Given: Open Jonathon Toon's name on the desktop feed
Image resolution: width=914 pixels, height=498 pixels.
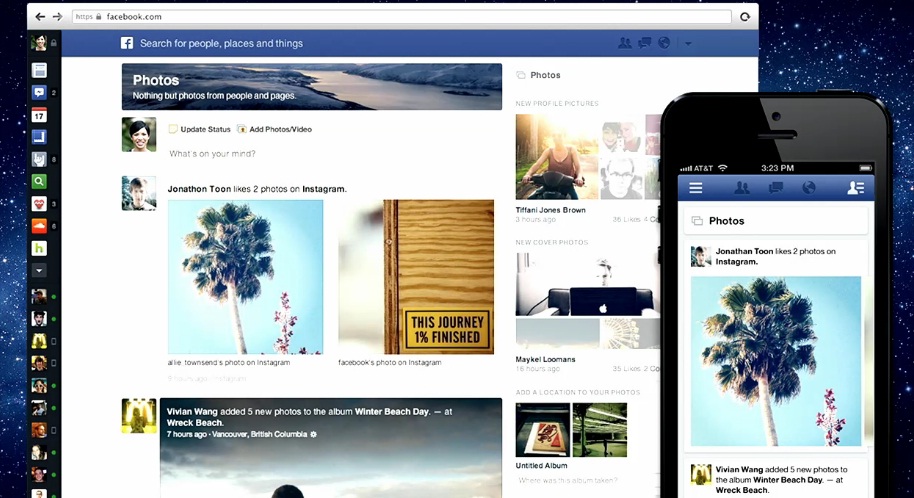Looking at the screenshot, I should pos(199,189).
